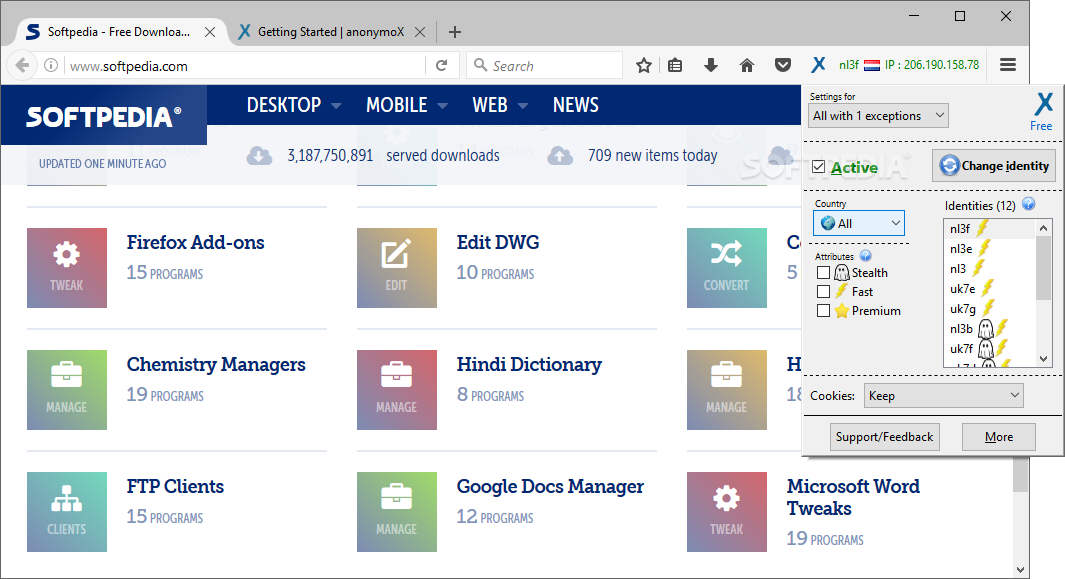Open the Firefox hamburger menu
Image resolution: width=1065 pixels, height=579 pixels.
[1008, 65]
